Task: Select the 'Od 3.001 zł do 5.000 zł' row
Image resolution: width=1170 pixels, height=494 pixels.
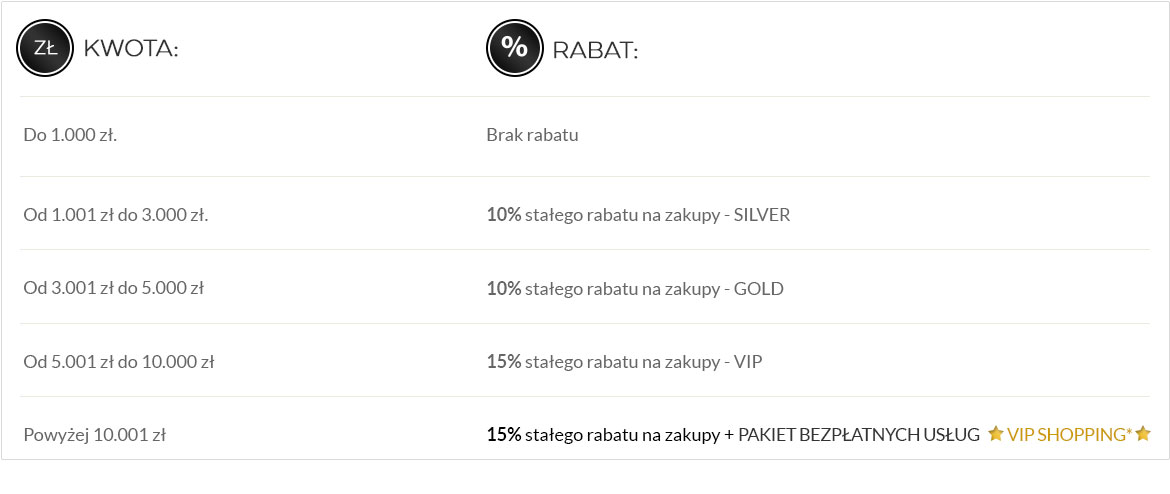Action: pyautogui.click(x=114, y=289)
